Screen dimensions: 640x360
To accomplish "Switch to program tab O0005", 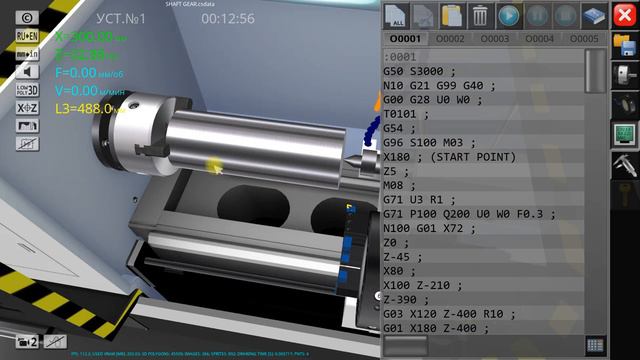I will point(584,39).
